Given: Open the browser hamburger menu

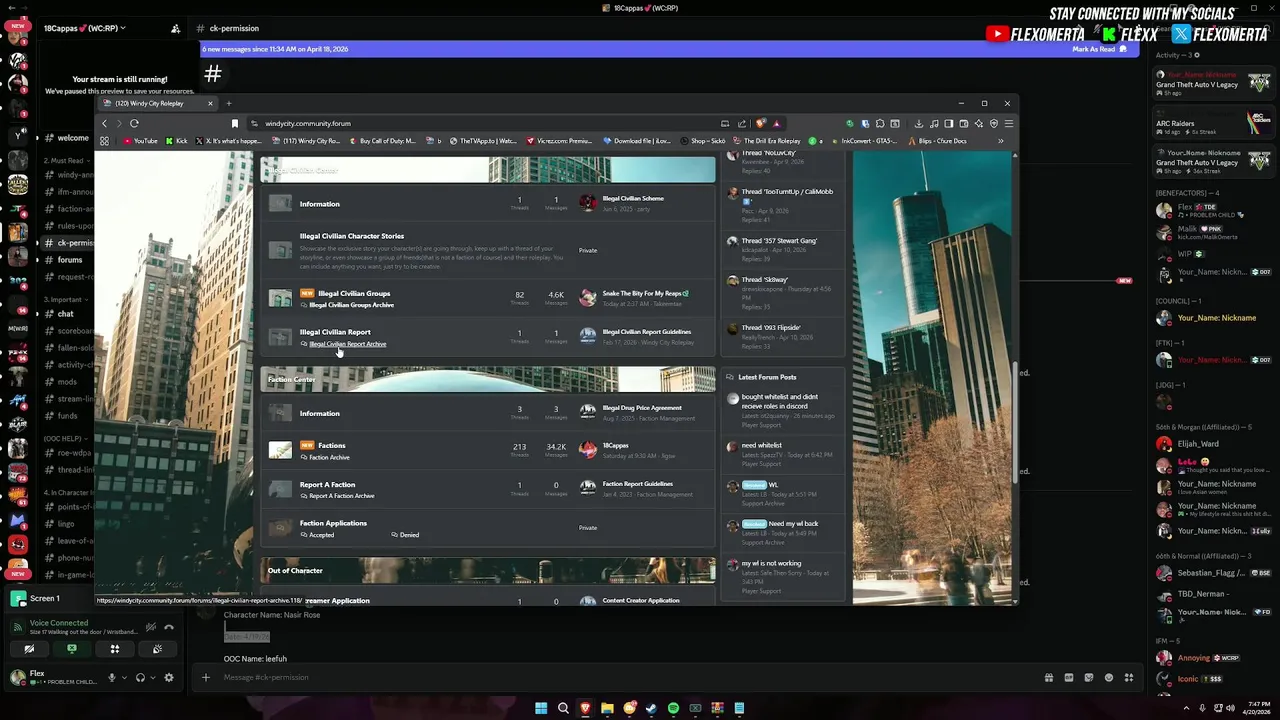Looking at the screenshot, I should pyautogui.click(x=1009, y=123).
